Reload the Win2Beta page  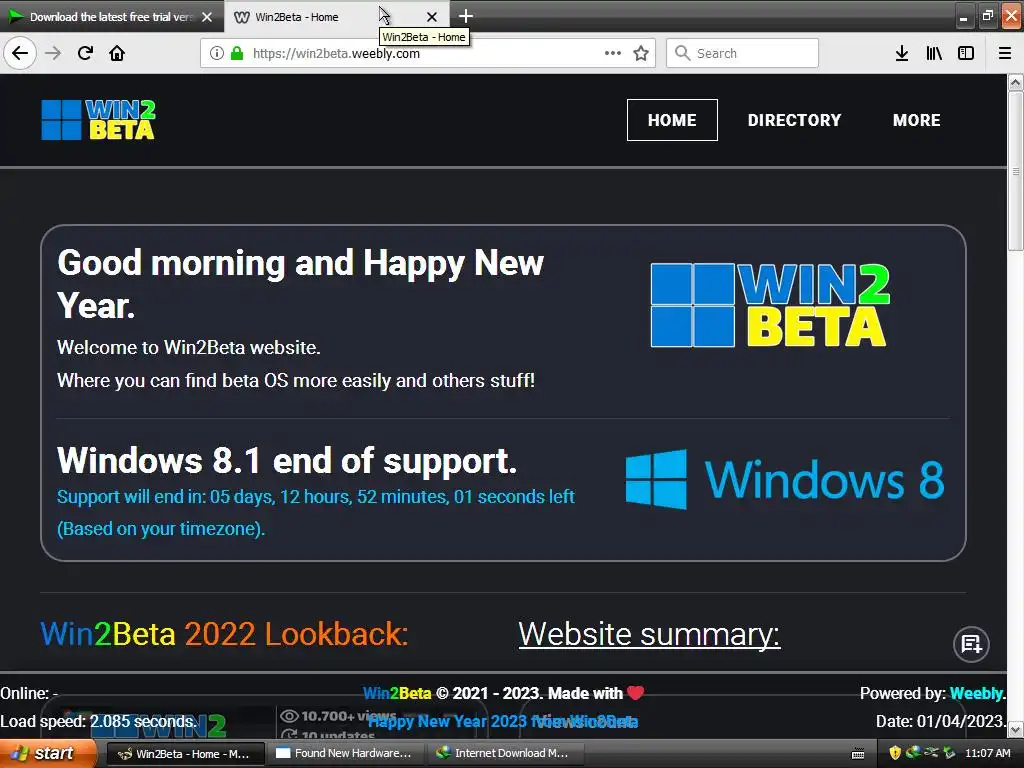point(85,53)
